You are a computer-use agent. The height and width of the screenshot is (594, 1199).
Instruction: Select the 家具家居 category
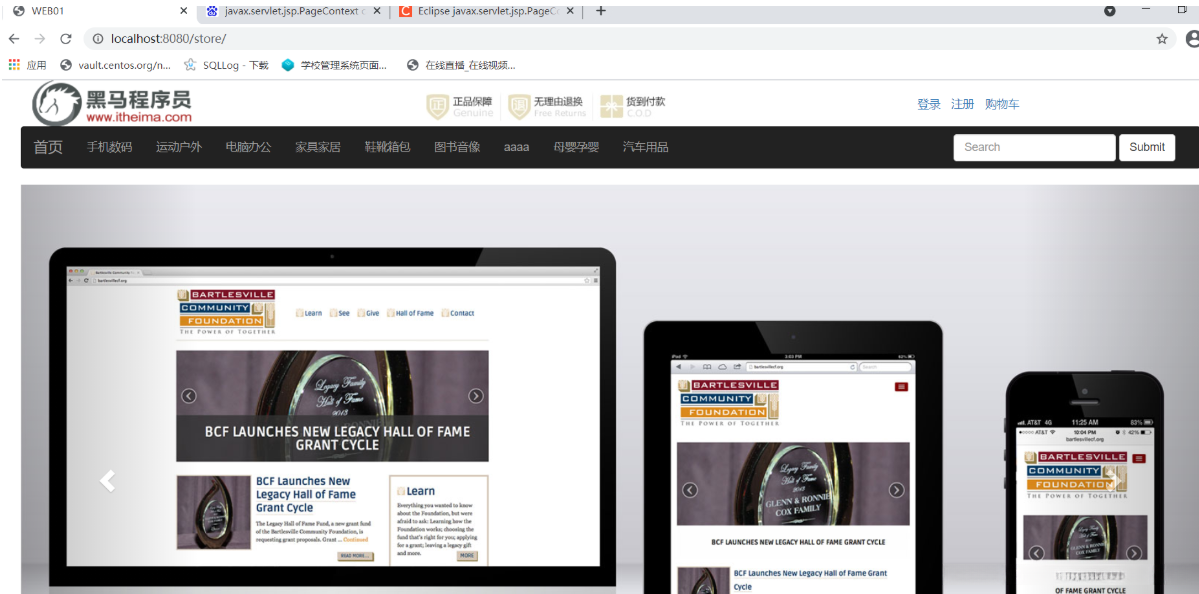point(318,147)
